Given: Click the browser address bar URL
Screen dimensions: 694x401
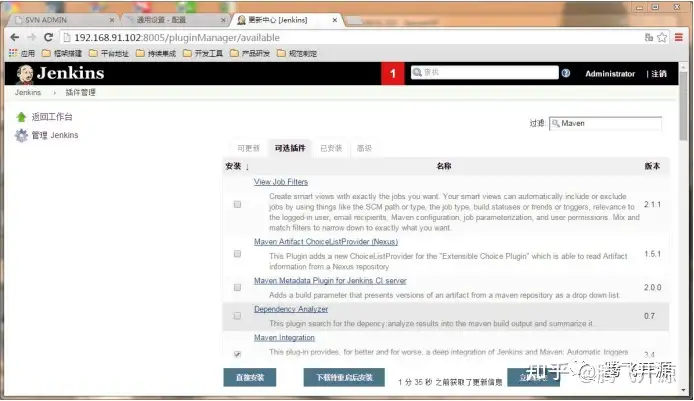Looking at the screenshot, I should [x=177, y=38].
